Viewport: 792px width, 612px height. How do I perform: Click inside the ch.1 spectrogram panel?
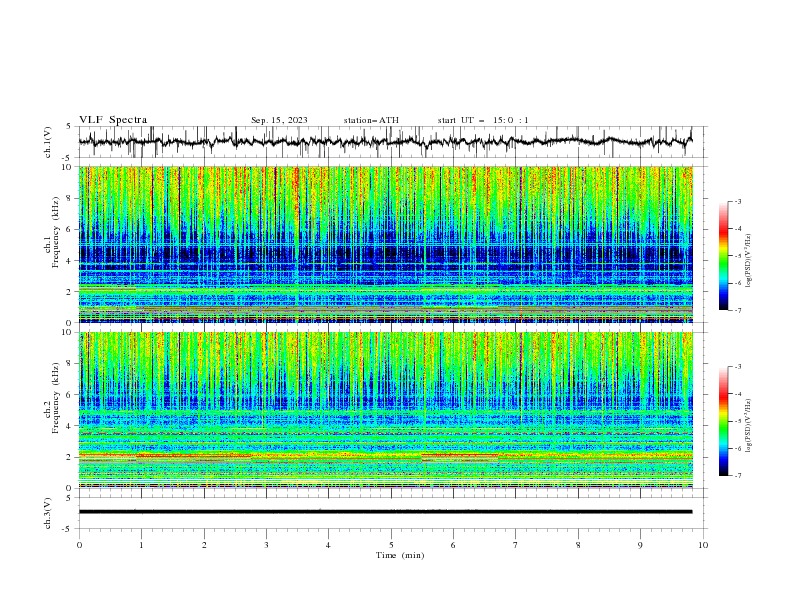(x=385, y=244)
